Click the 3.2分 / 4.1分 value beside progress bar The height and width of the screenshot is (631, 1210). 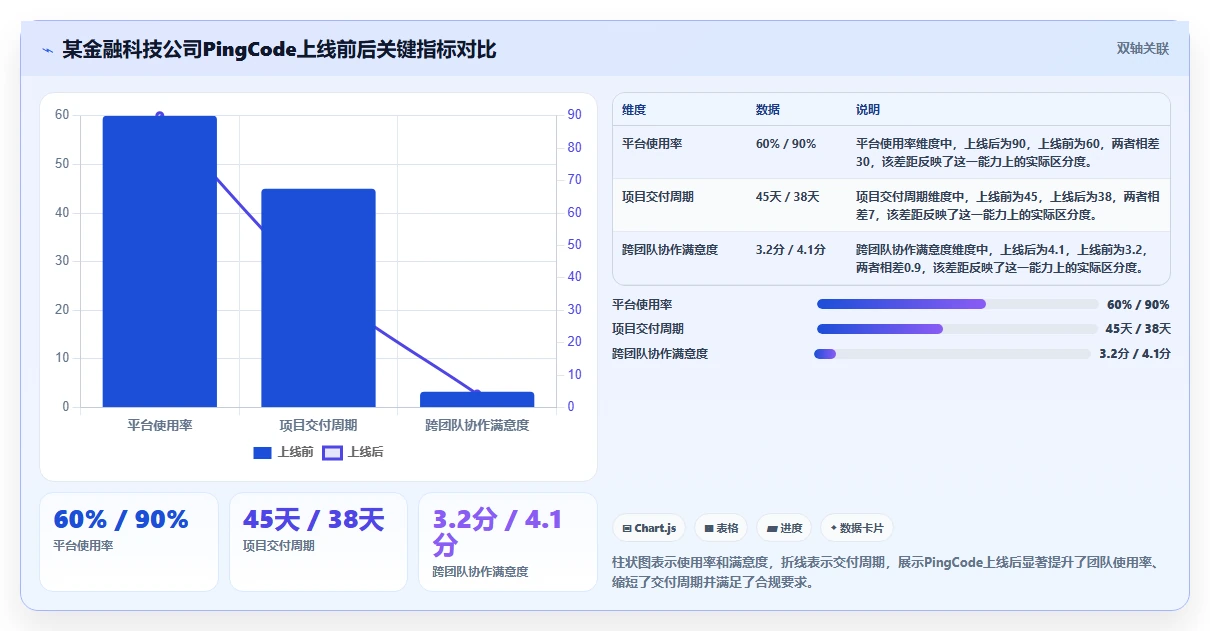1134,354
